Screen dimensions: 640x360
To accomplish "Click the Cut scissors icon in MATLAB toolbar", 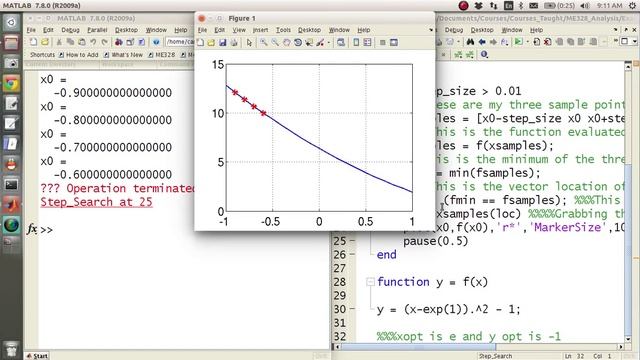I will [x=59, y=42].
